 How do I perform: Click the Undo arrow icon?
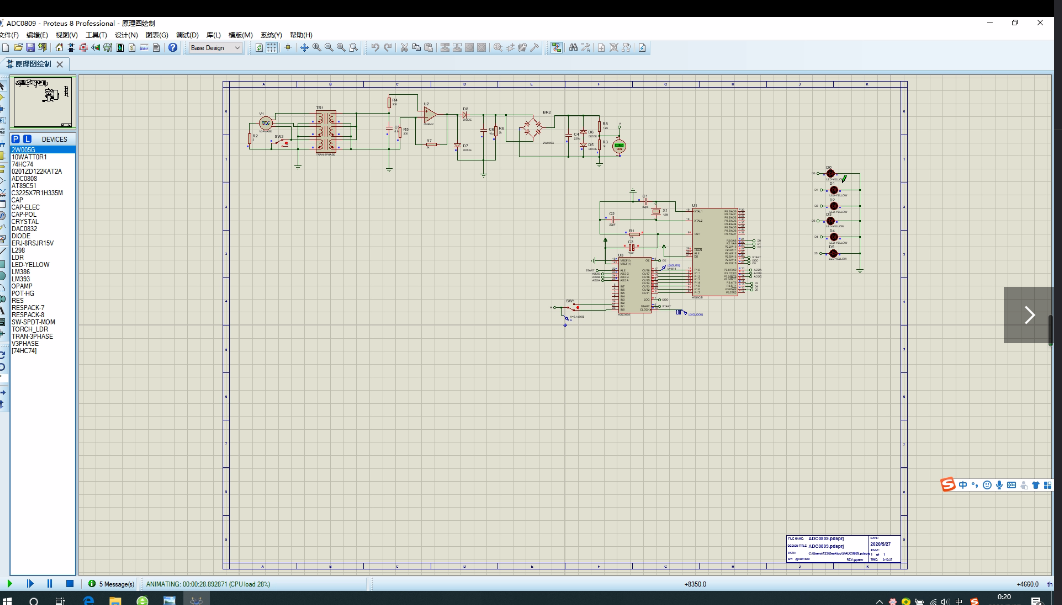point(375,47)
